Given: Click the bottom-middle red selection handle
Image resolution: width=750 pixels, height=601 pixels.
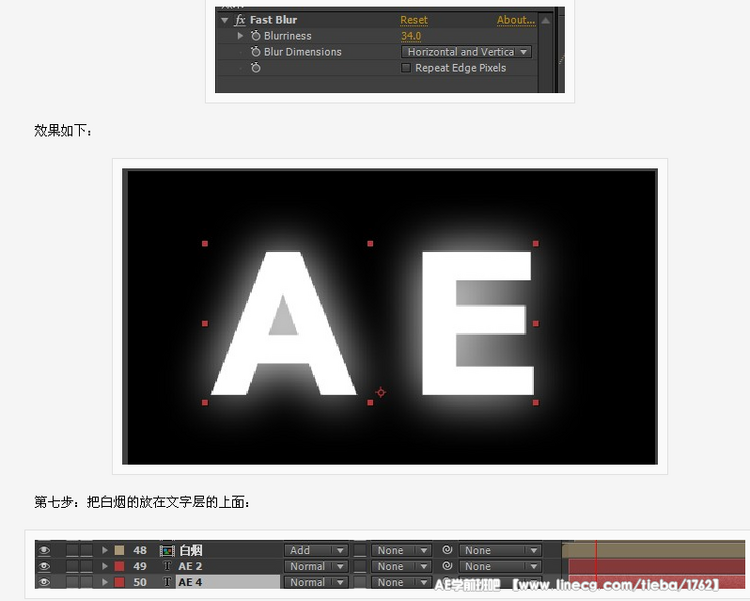Looking at the screenshot, I should (370, 403).
